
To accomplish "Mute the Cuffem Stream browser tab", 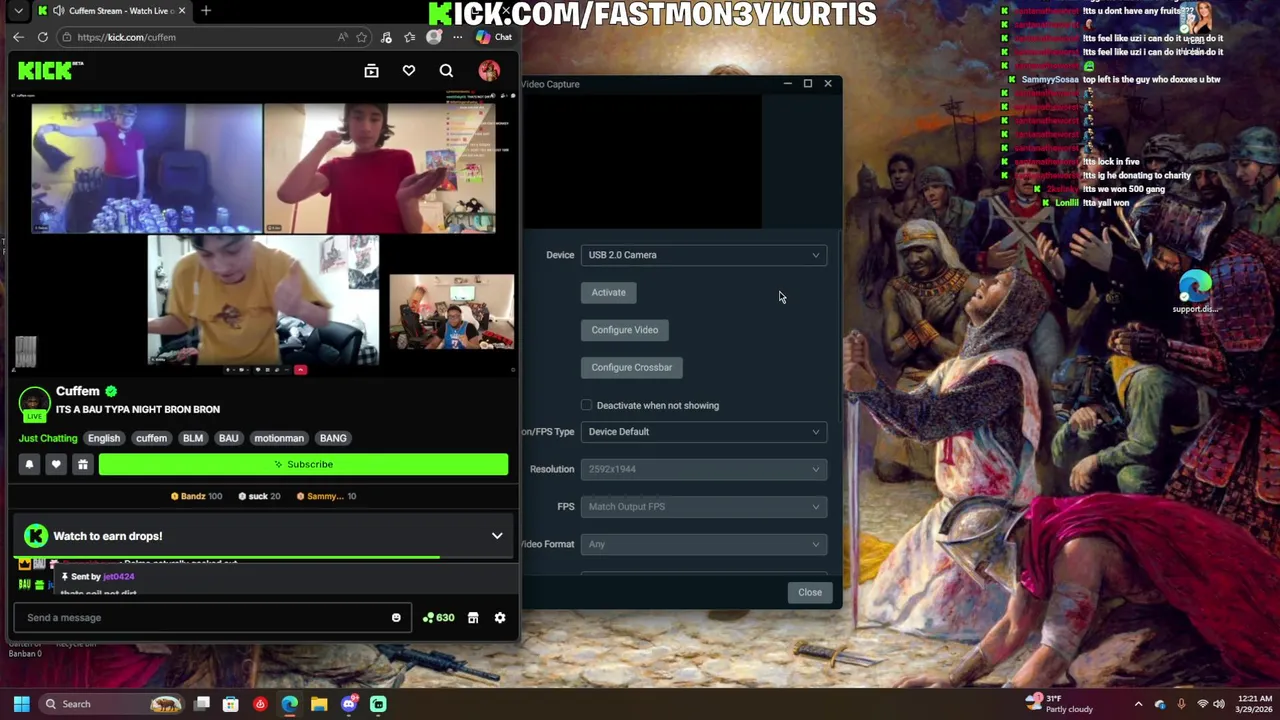I will tap(58, 11).
